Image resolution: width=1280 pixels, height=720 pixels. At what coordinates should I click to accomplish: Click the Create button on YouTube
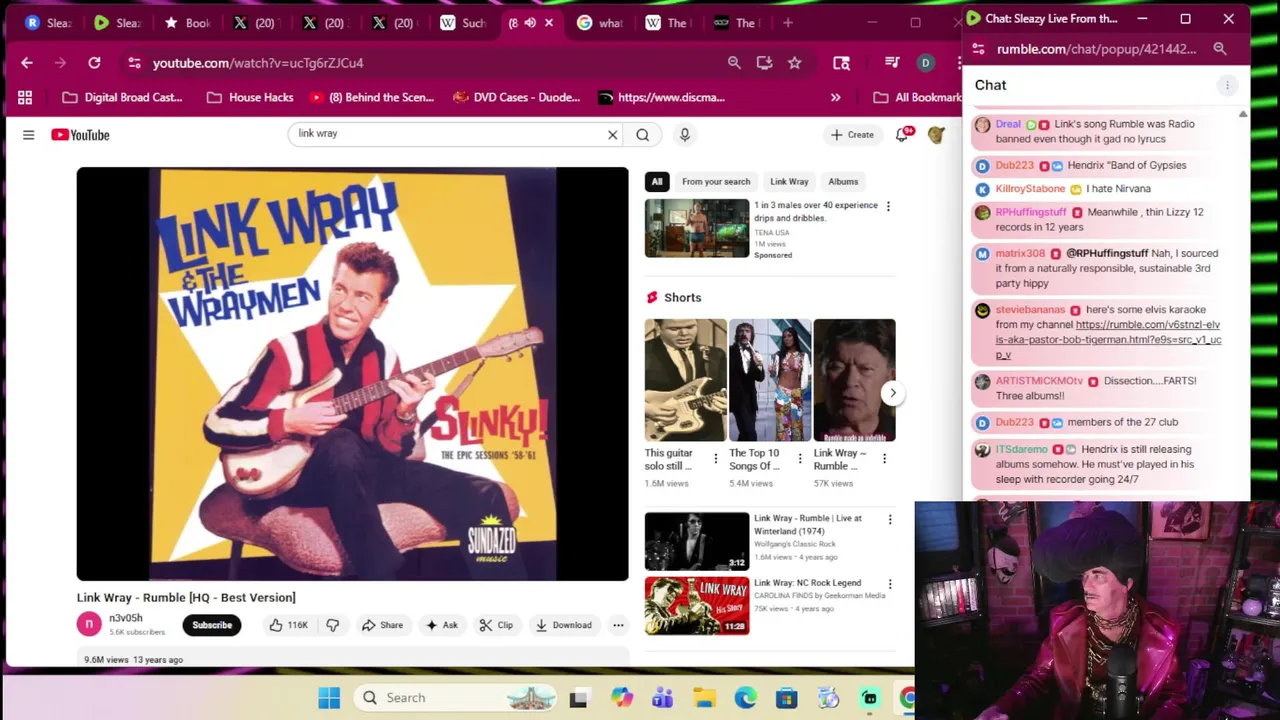coord(852,135)
